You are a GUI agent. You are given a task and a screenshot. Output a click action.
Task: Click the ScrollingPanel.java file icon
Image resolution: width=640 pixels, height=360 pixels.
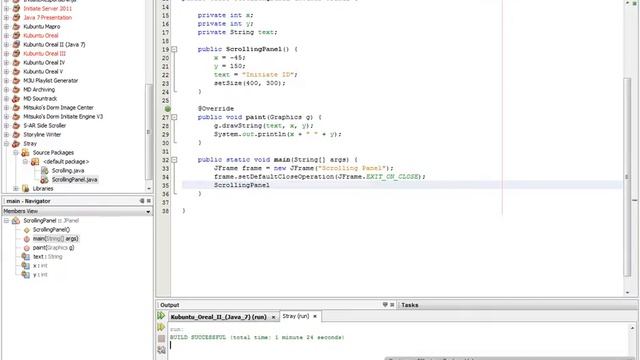(44, 180)
